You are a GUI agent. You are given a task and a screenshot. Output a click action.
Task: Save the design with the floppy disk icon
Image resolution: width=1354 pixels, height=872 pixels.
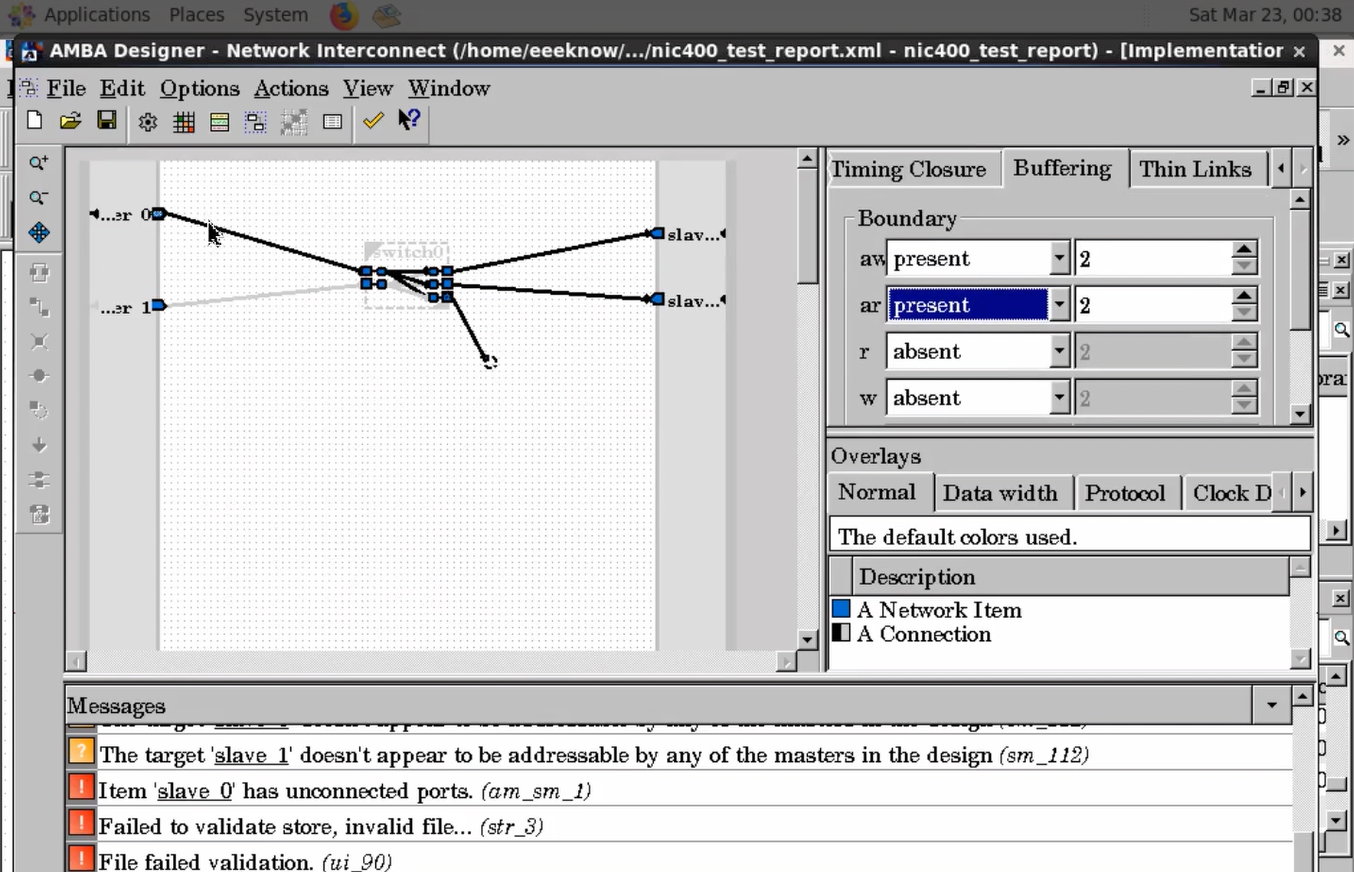(106, 121)
